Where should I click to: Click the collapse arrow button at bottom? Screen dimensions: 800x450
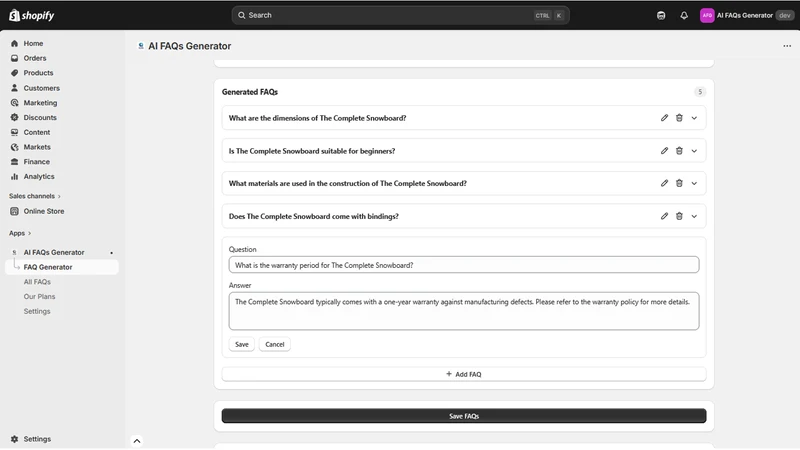(137, 441)
